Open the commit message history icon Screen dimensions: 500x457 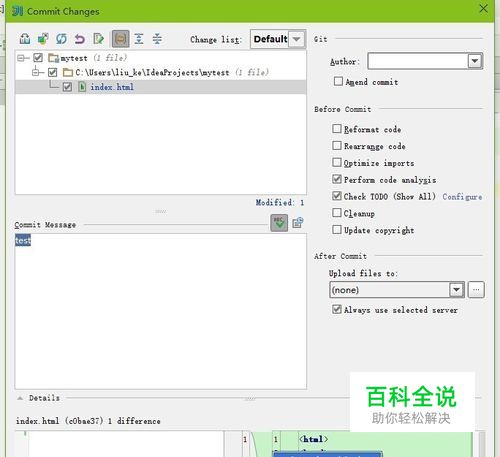point(298,223)
